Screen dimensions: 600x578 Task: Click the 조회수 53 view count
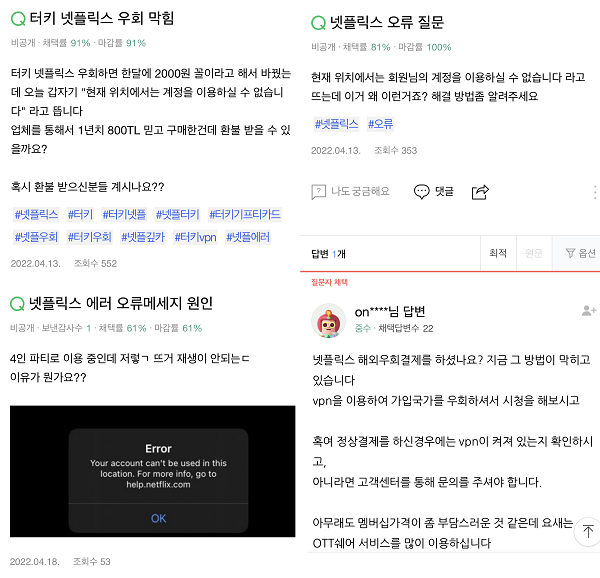coord(92,562)
